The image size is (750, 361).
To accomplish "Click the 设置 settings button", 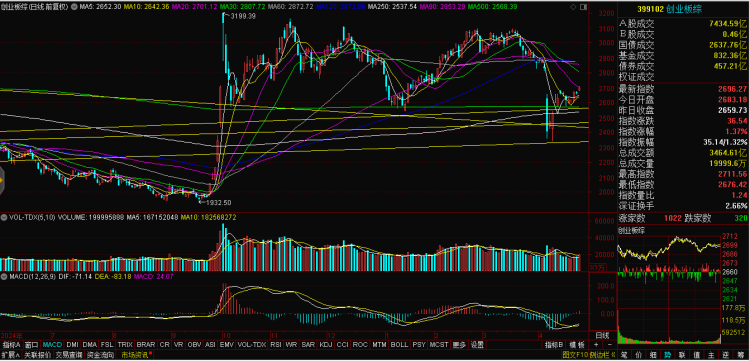I will (476, 345).
